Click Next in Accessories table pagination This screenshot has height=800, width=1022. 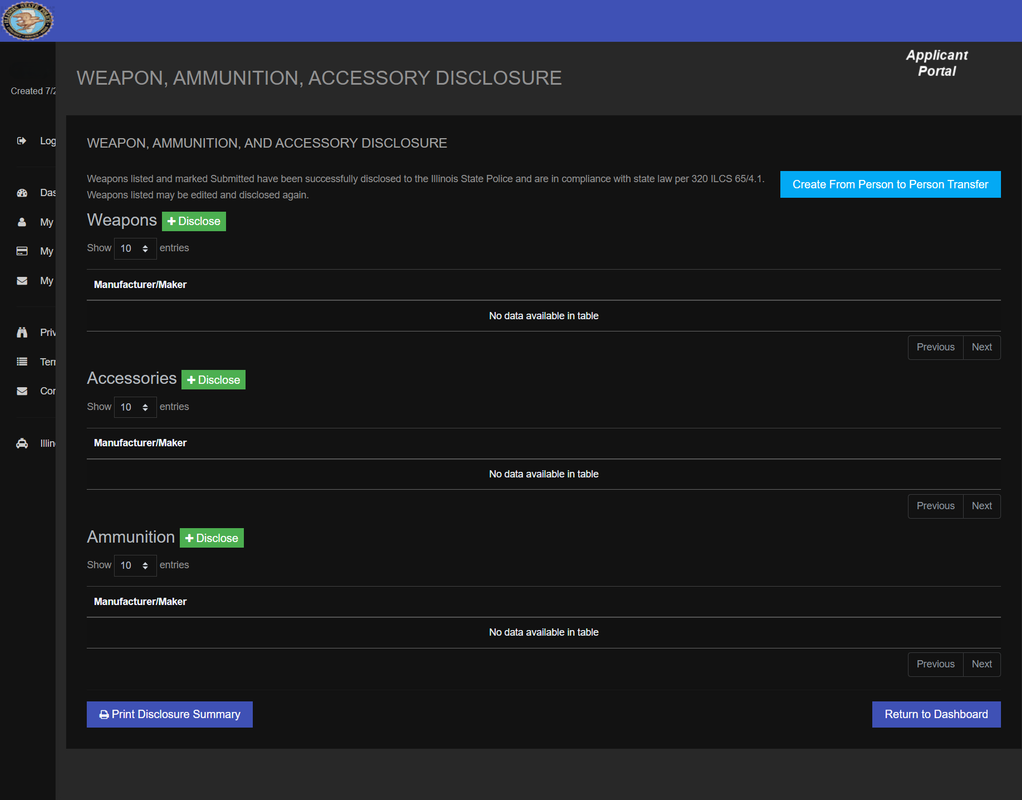point(982,506)
